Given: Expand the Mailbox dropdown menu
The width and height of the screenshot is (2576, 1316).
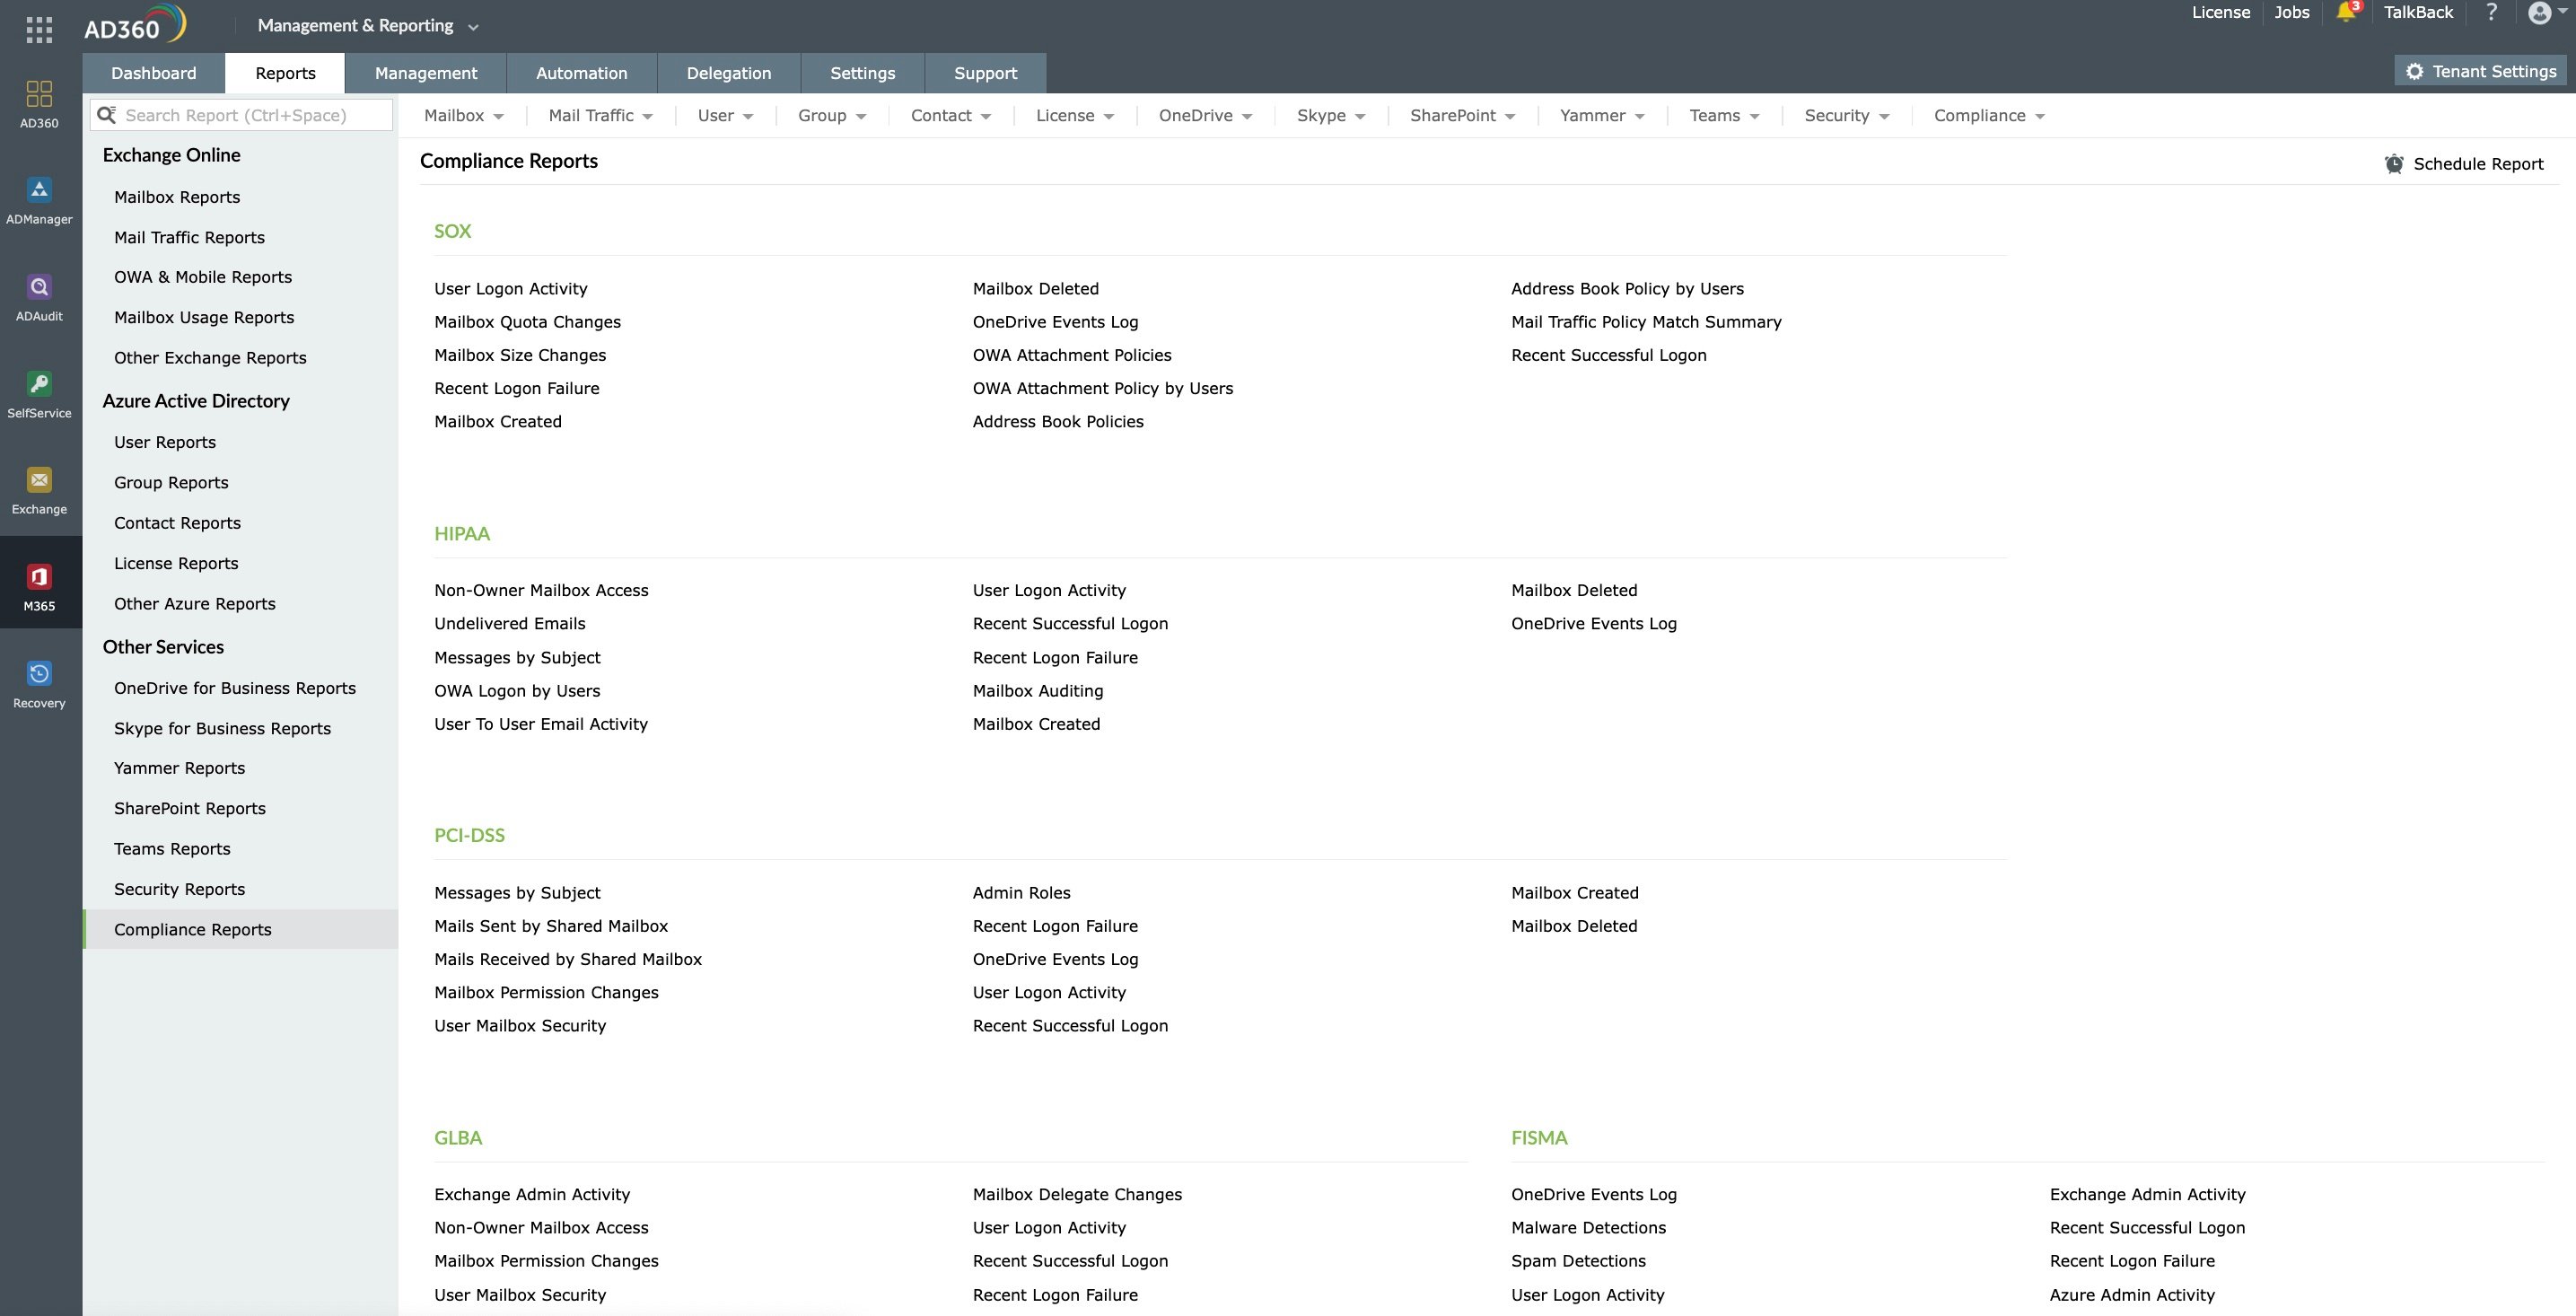Looking at the screenshot, I should [463, 116].
